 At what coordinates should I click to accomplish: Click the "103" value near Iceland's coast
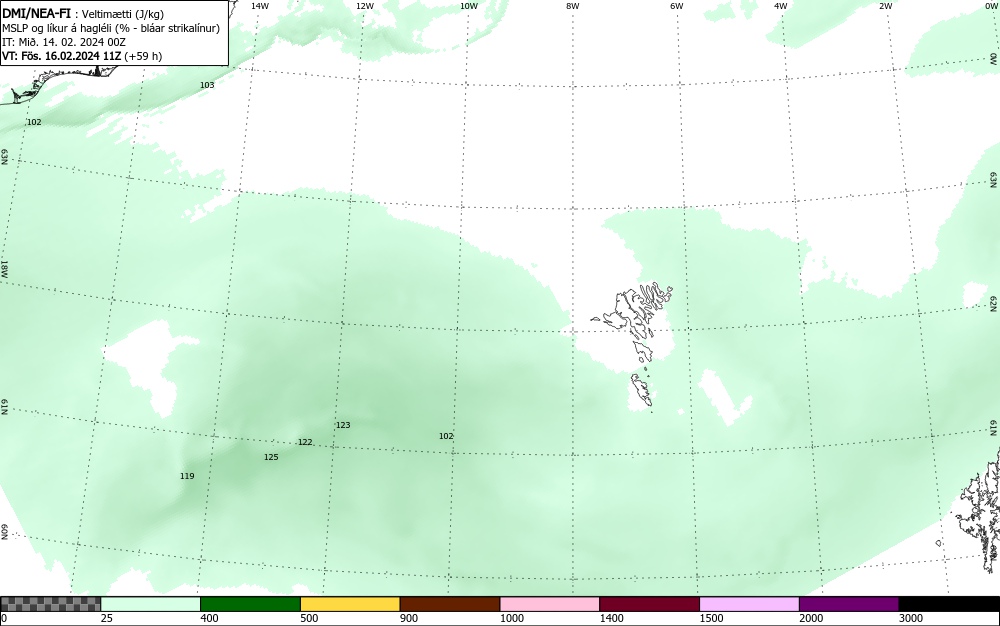point(207,85)
